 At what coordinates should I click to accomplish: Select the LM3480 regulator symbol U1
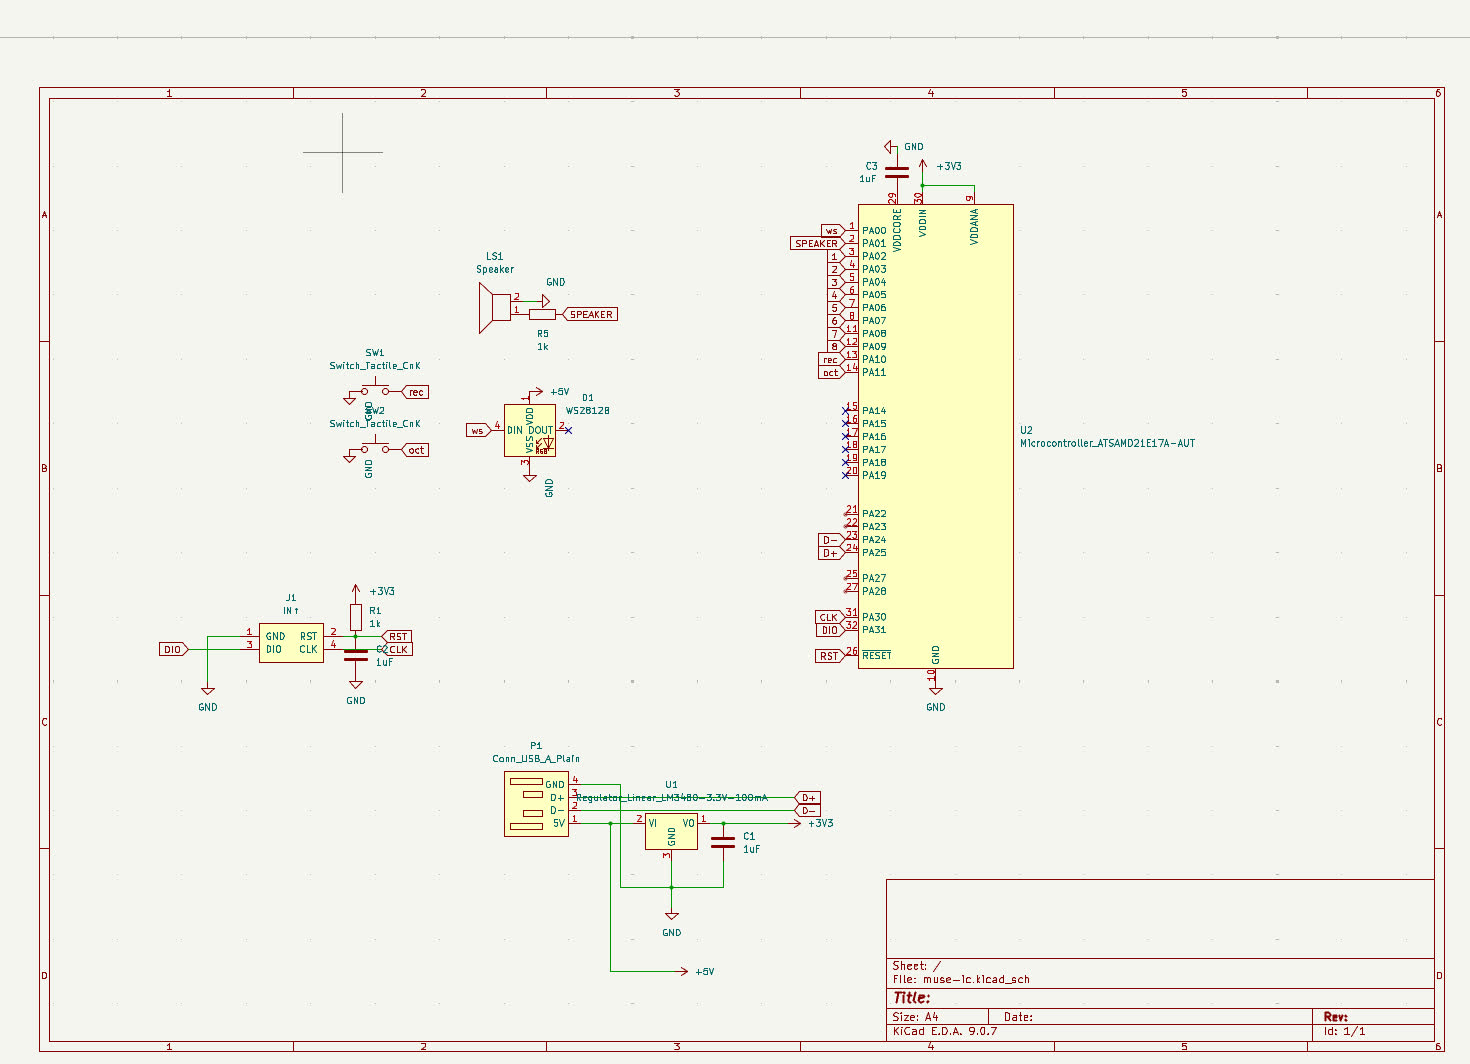tap(671, 830)
